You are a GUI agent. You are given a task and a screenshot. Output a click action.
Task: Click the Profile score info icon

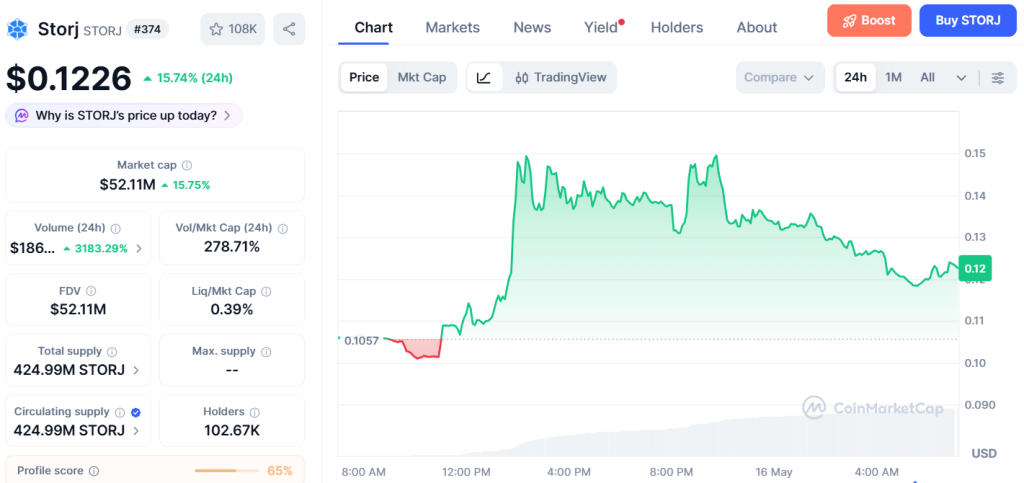click(94, 471)
